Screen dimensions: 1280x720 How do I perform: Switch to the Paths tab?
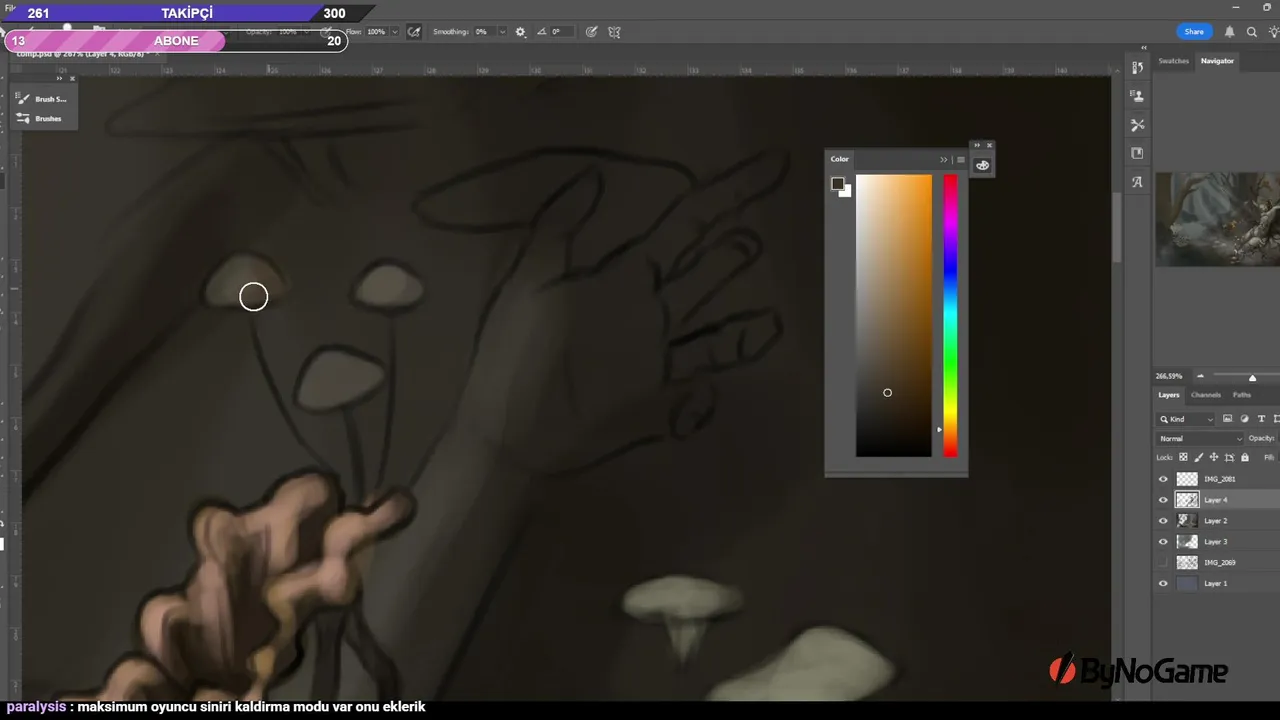(1242, 395)
